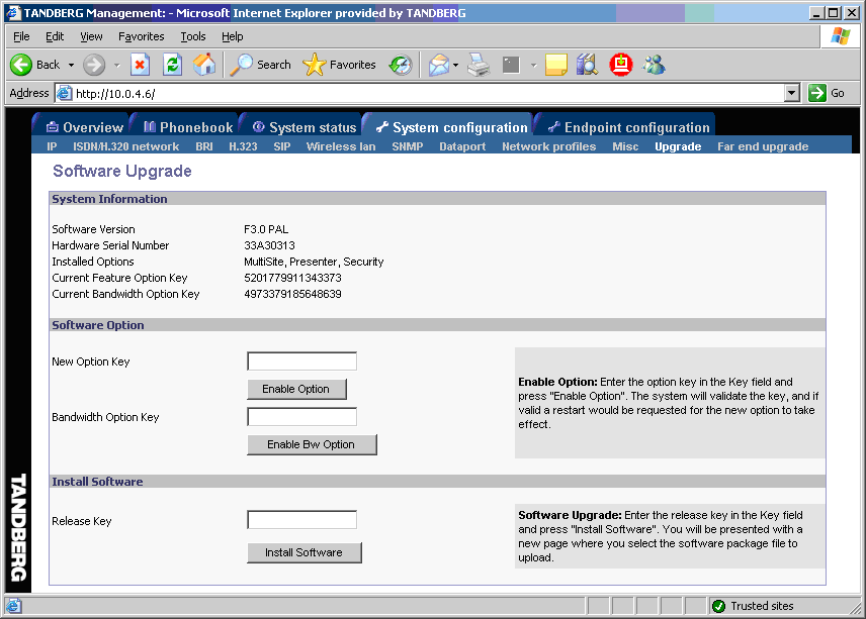Screen dimensions: 866x619
Task: Click the Mail envelope icon
Action: [439, 65]
